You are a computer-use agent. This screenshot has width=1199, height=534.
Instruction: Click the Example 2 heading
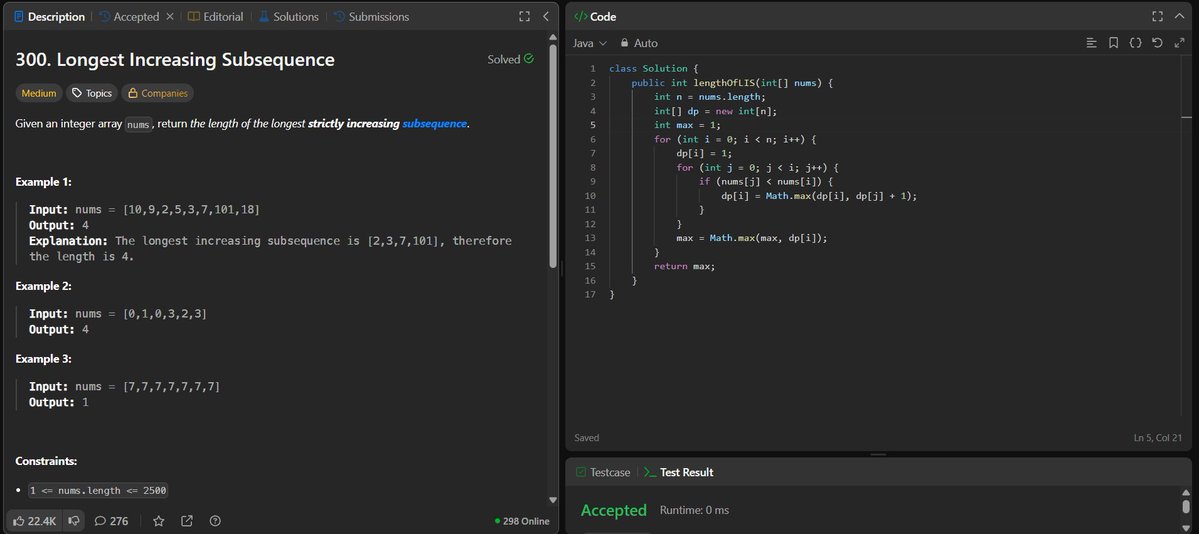click(43, 286)
